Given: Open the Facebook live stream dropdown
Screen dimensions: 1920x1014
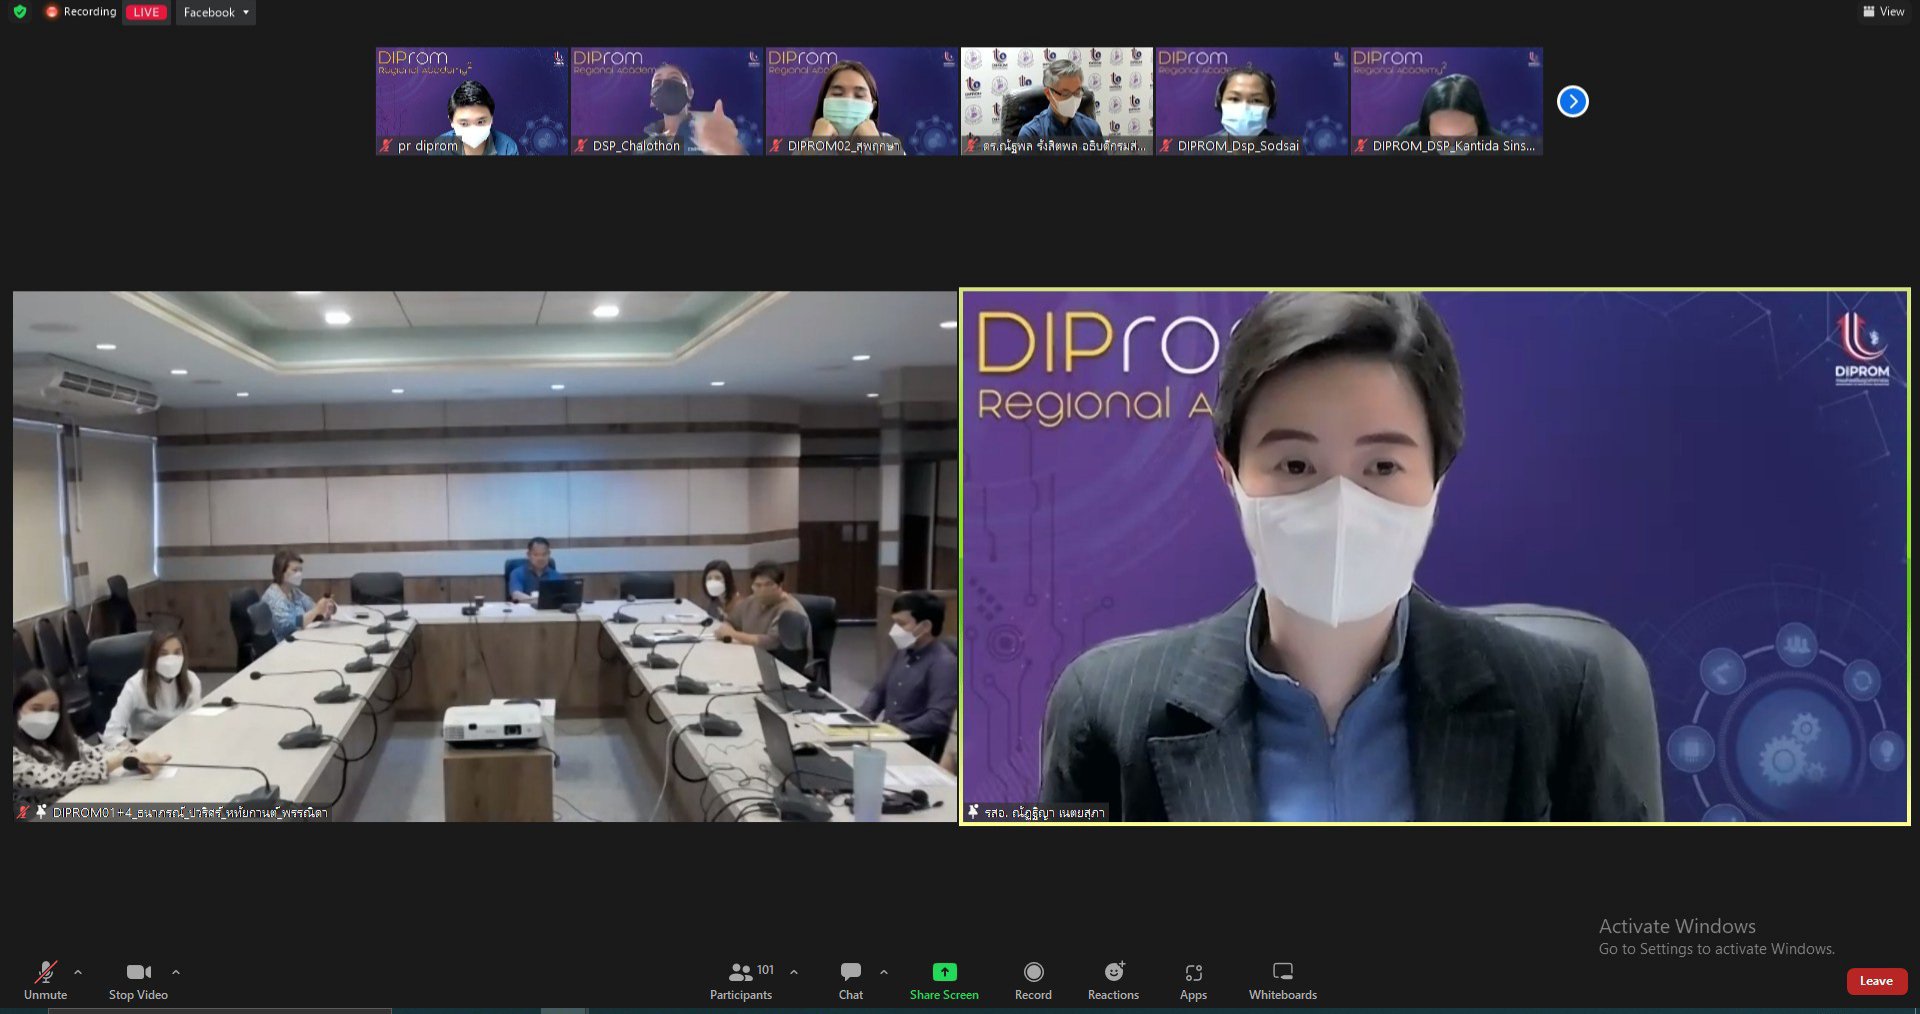Looking at the screenshot, I should click(216, 12).
